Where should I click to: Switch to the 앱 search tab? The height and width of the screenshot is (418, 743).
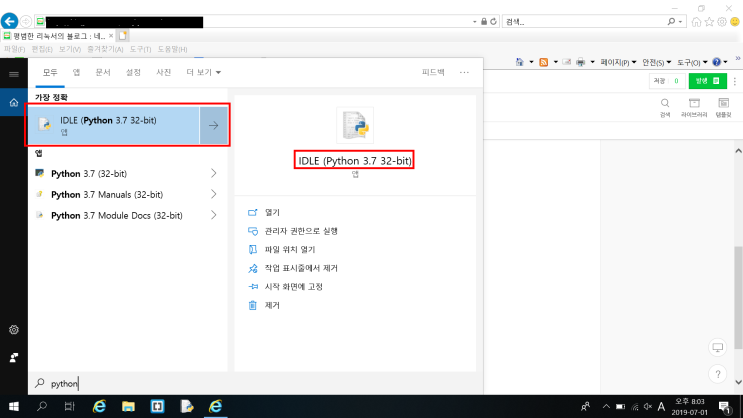tap(76, 73)
